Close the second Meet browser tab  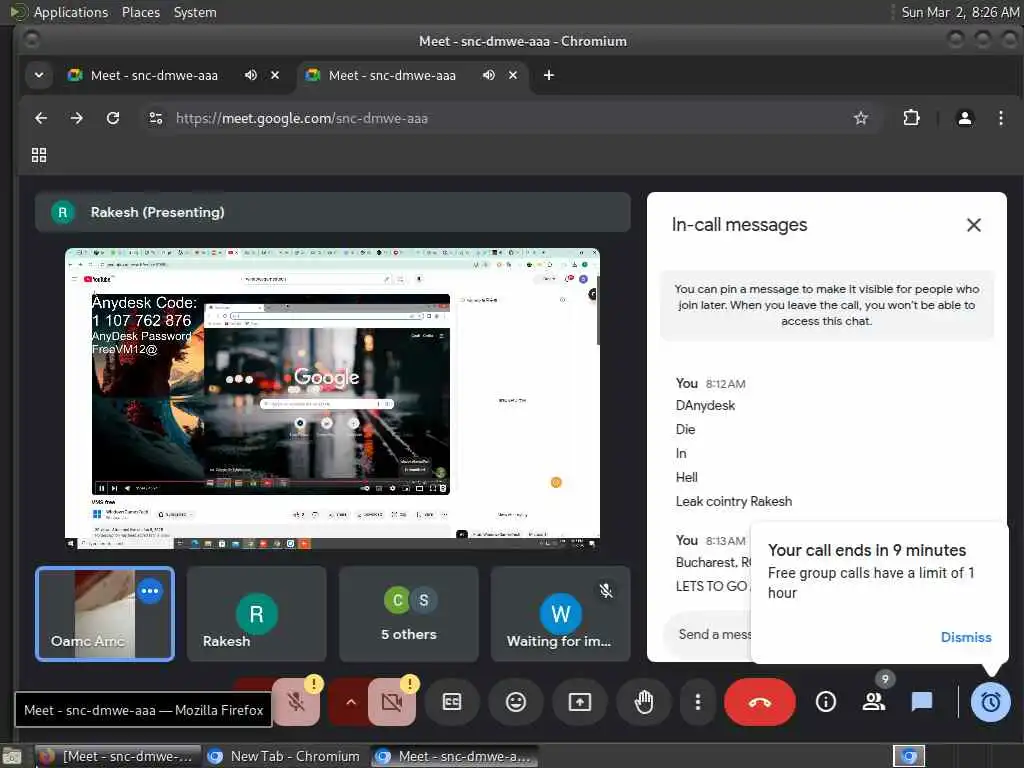[513, 75]
